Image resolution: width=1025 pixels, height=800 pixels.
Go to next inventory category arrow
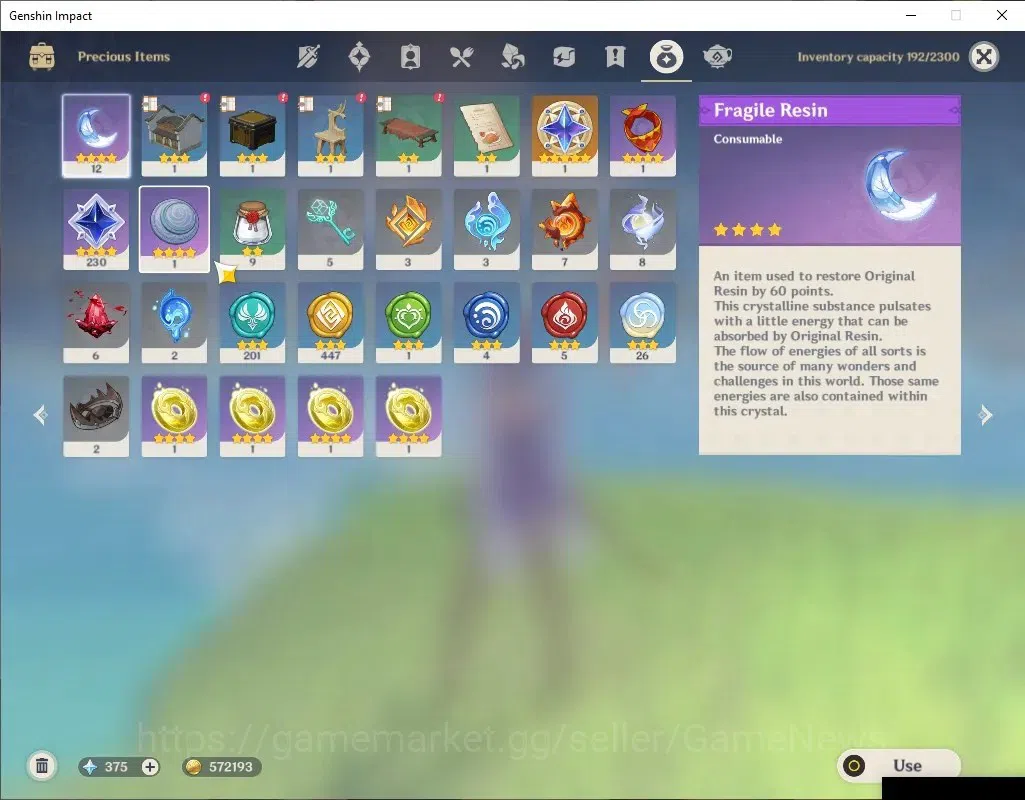985,414
